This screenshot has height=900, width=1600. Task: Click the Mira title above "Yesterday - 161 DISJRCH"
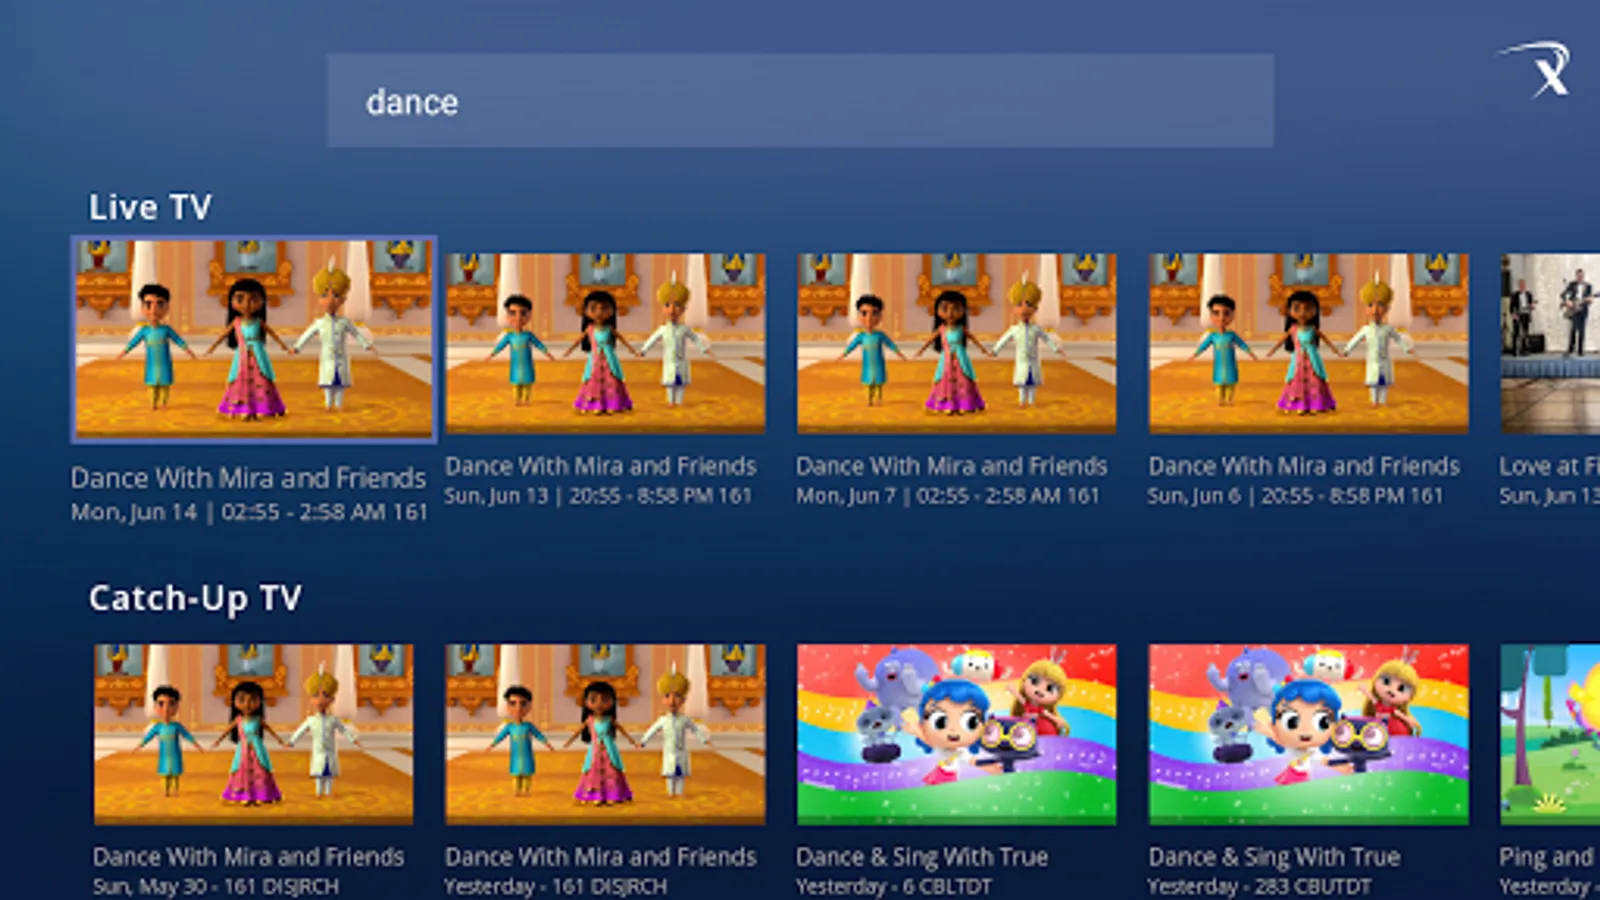click(600, 857)
